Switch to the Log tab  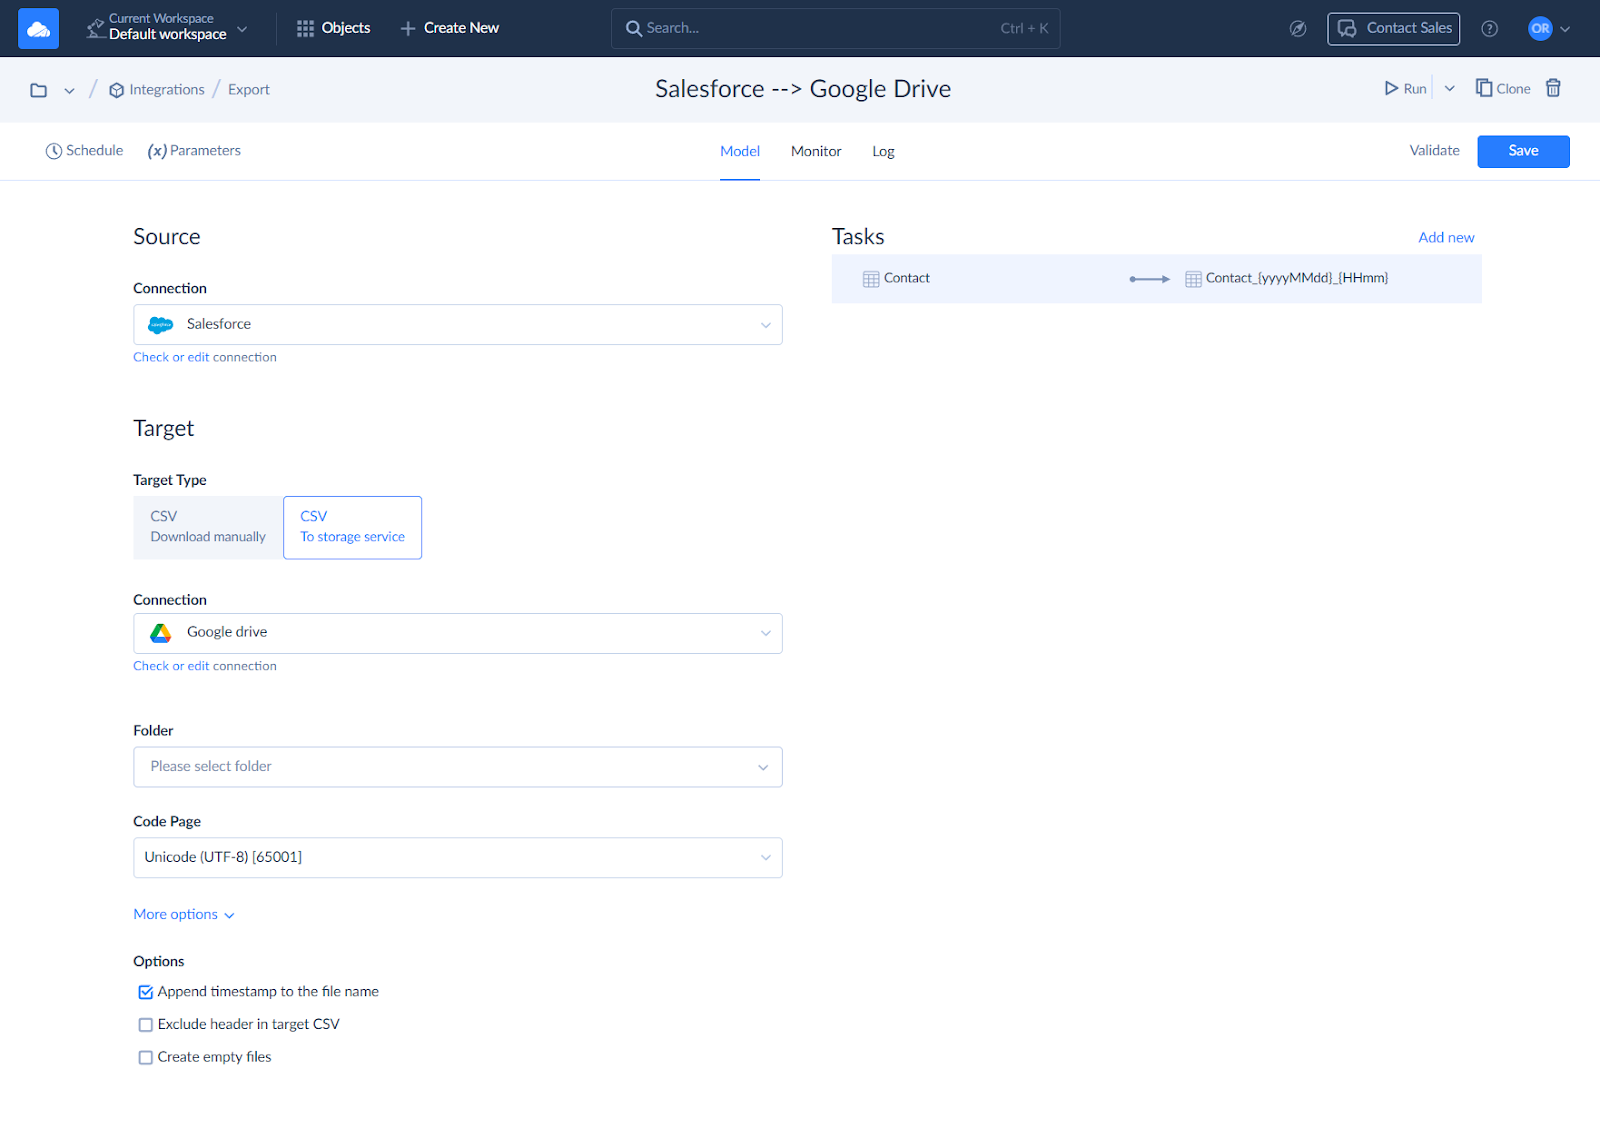tap(883, 151)
